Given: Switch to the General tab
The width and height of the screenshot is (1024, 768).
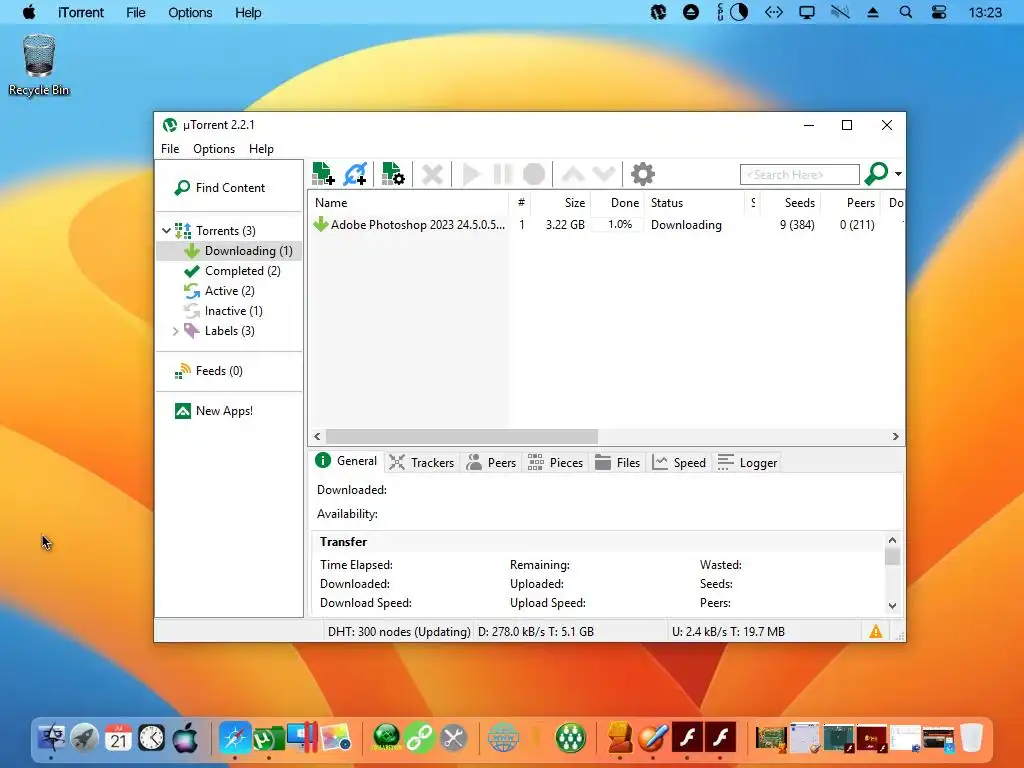Looking at the screenshot, I should (x=346, y=461).
